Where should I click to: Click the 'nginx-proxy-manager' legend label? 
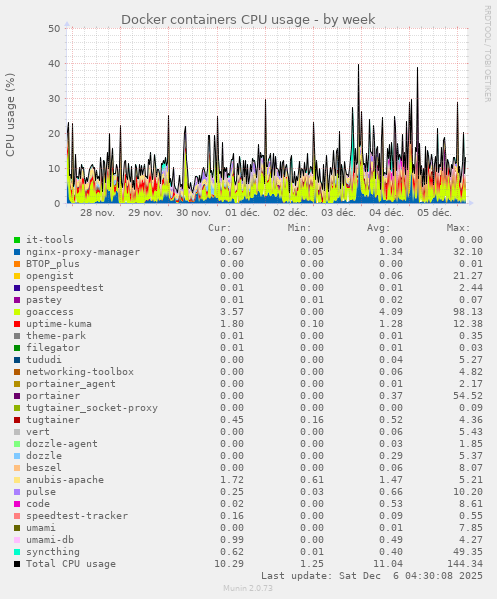[83, 252]
